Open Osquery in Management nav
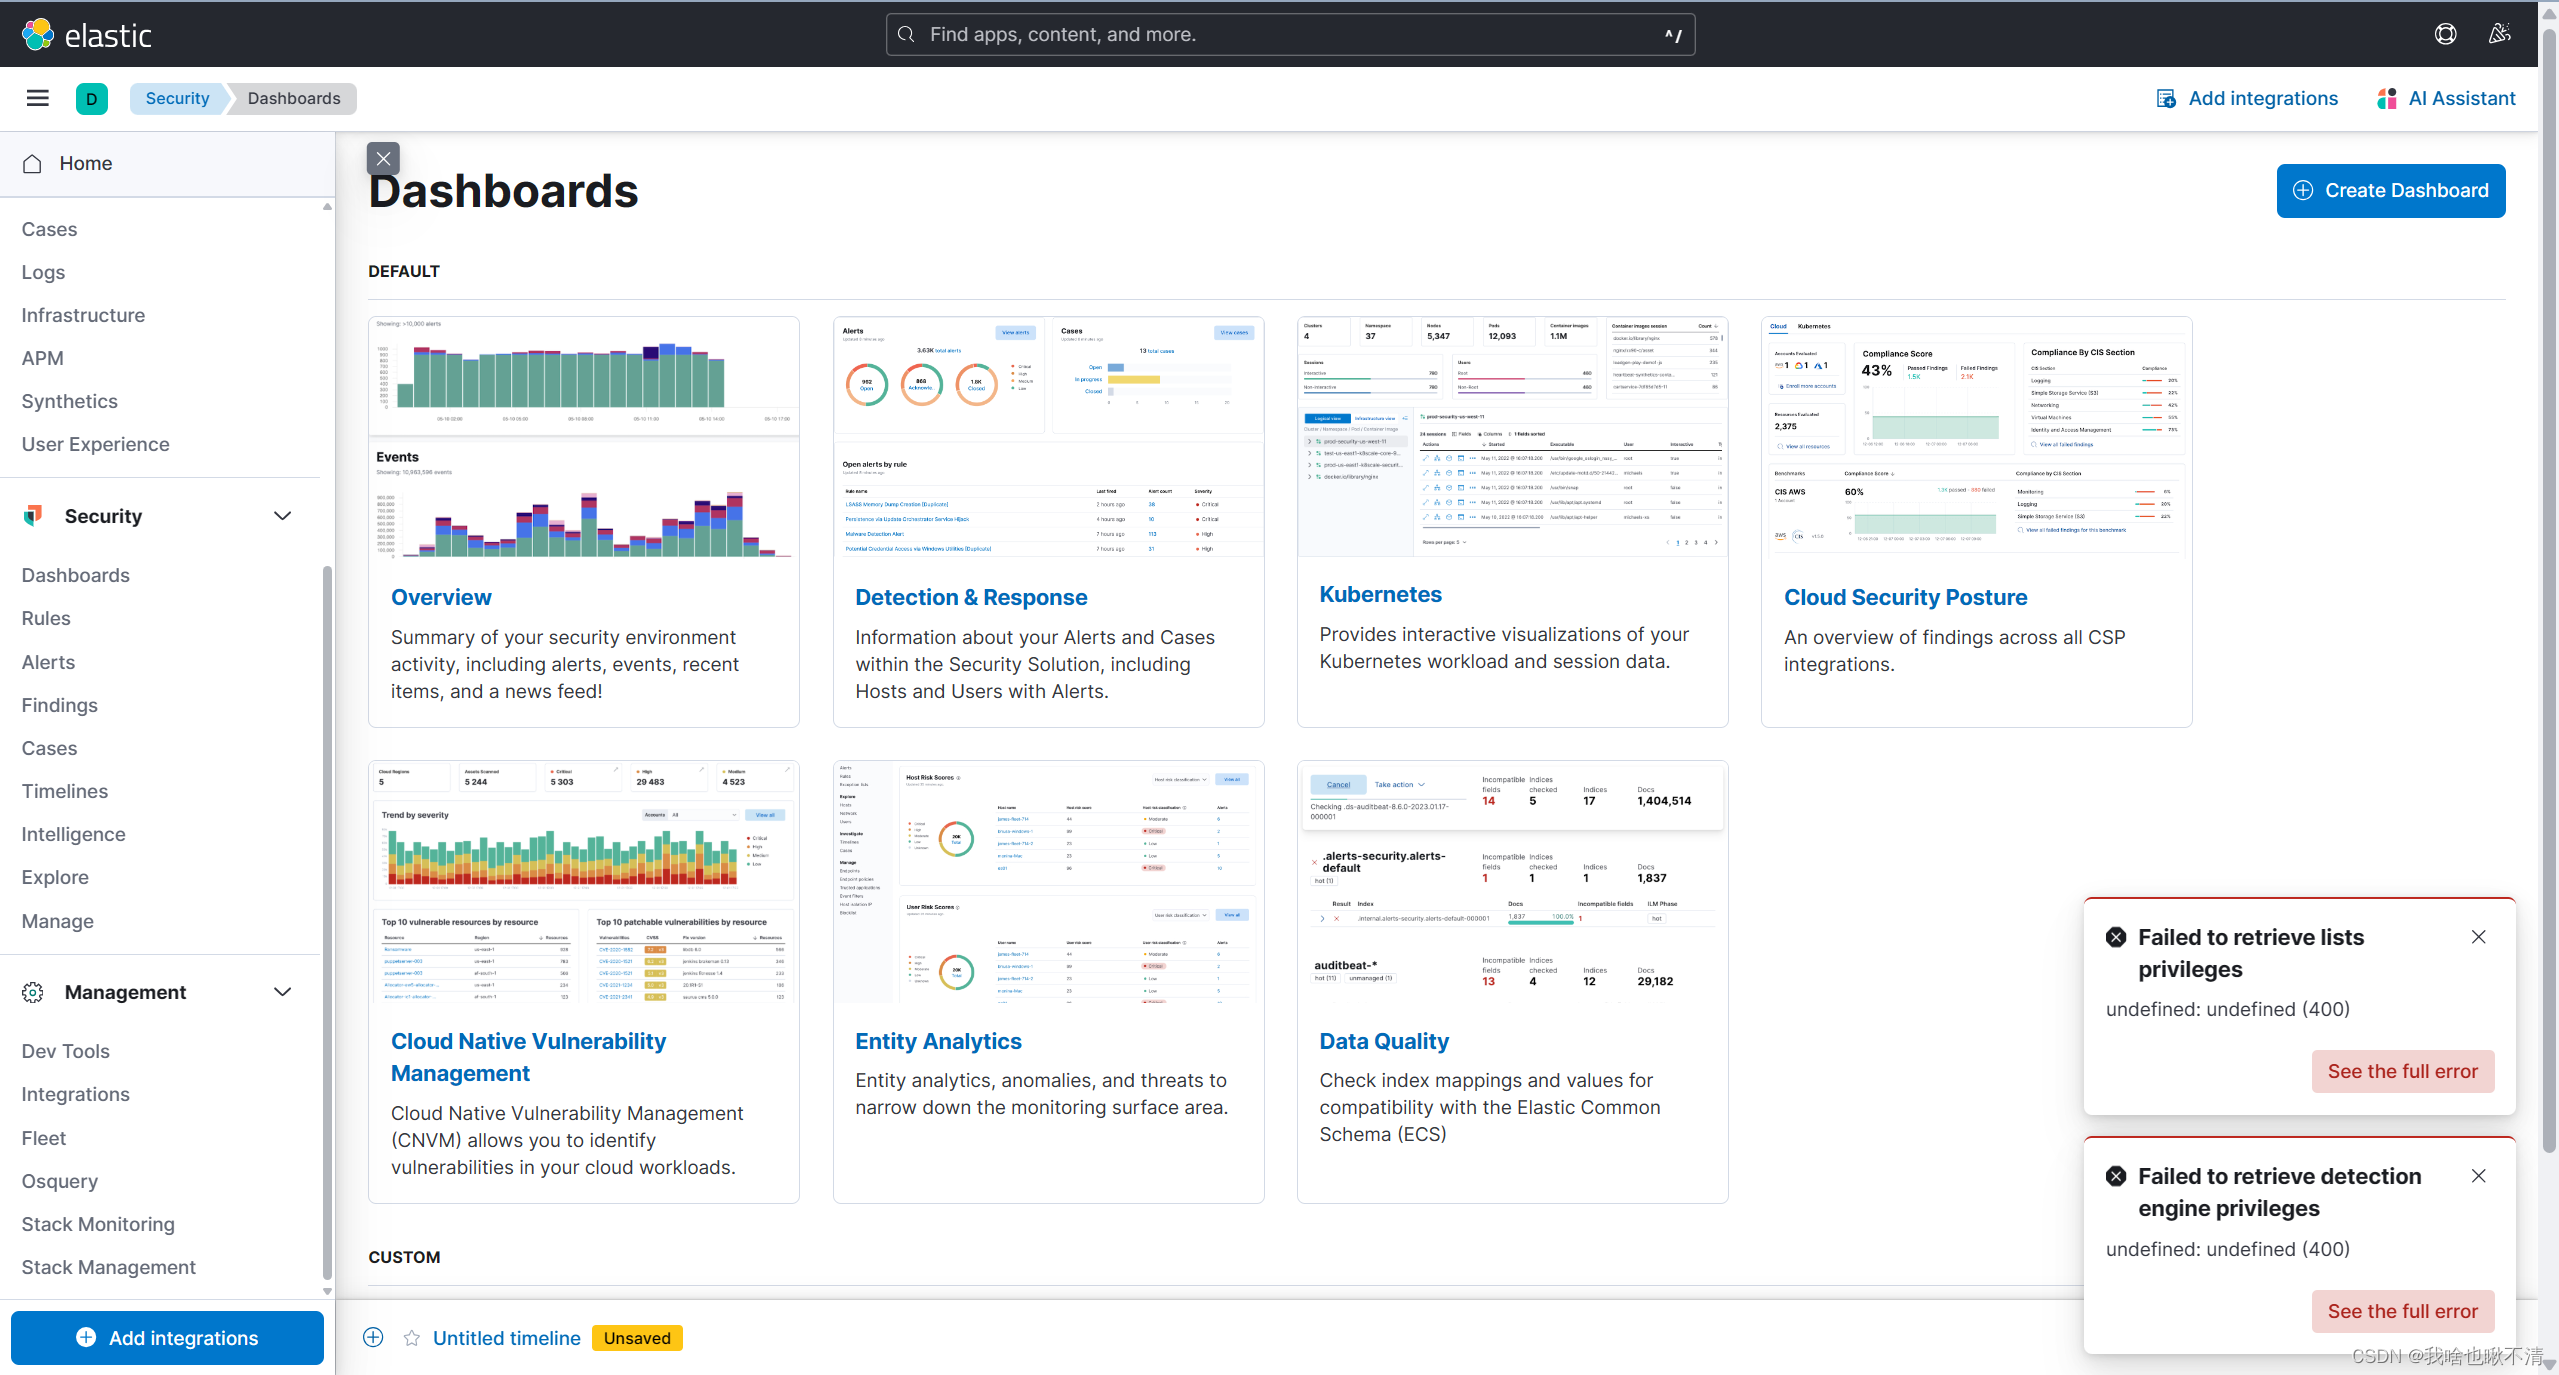Screen dimensions: 2559x1375 (59, 1181)
